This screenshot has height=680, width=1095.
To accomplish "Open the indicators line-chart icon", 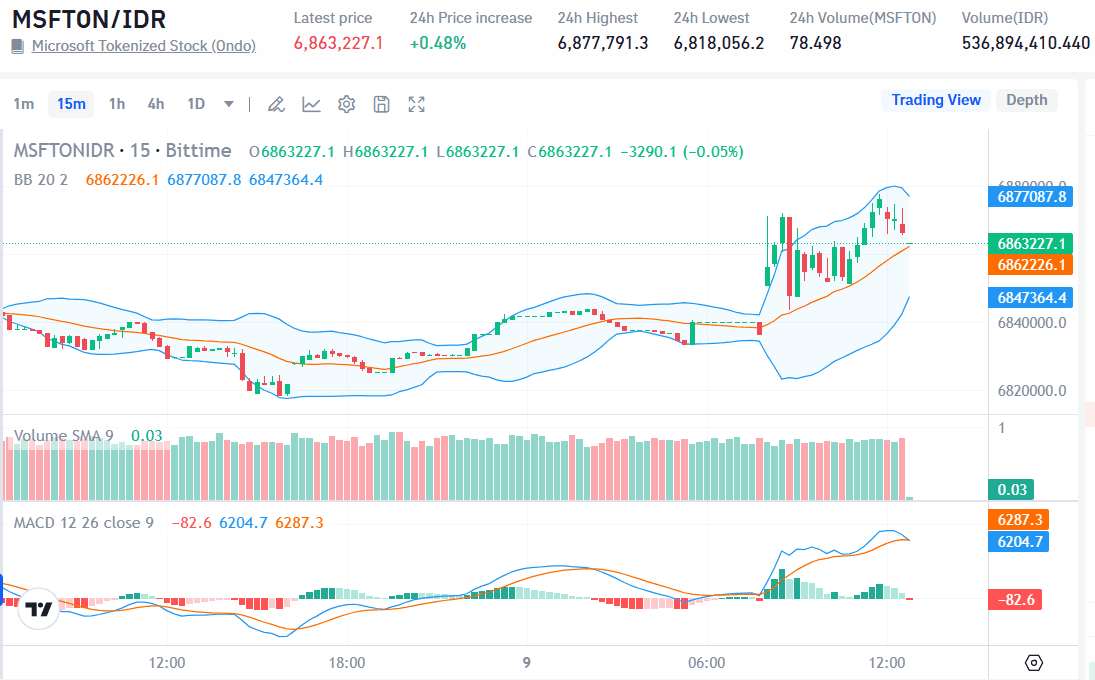I will click(x=312, y=104).
